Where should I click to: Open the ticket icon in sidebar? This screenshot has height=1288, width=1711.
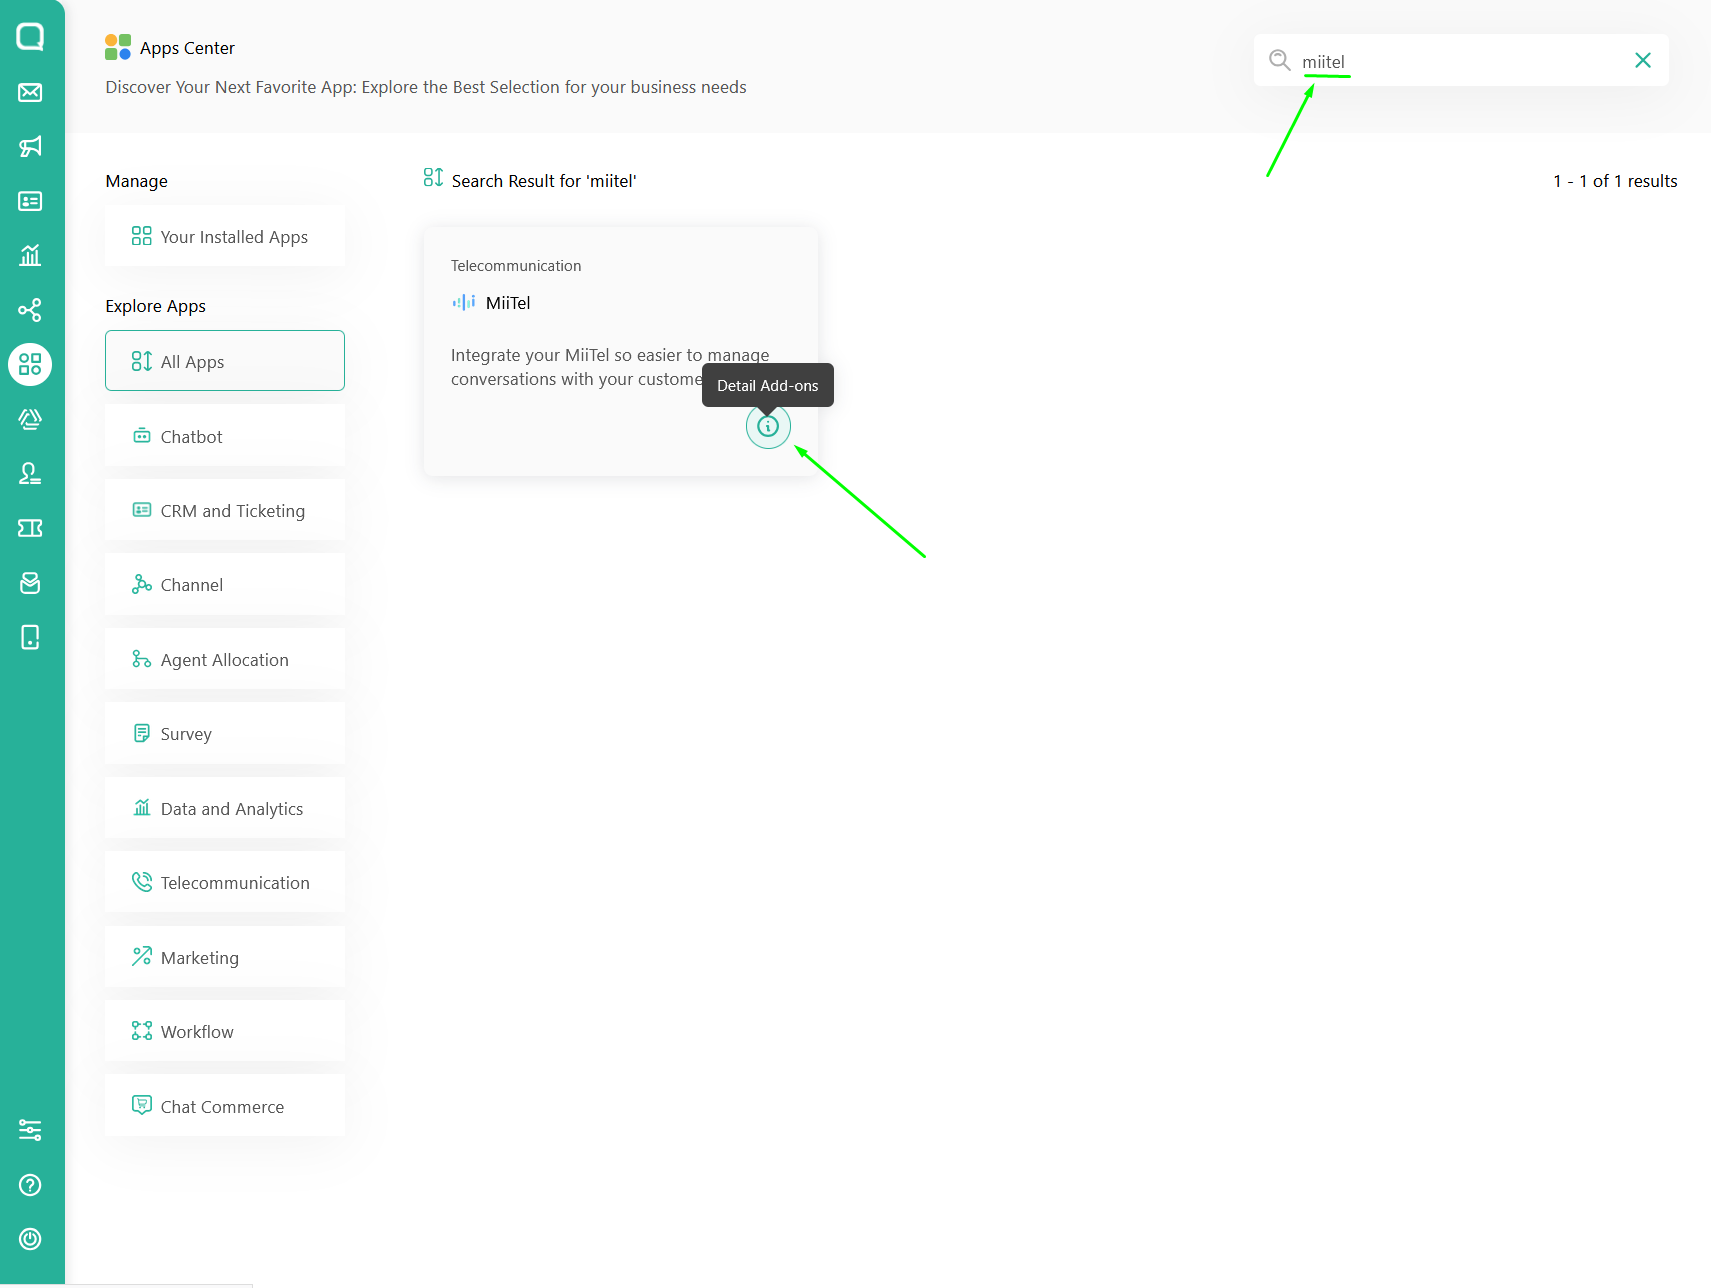(30, 528)
